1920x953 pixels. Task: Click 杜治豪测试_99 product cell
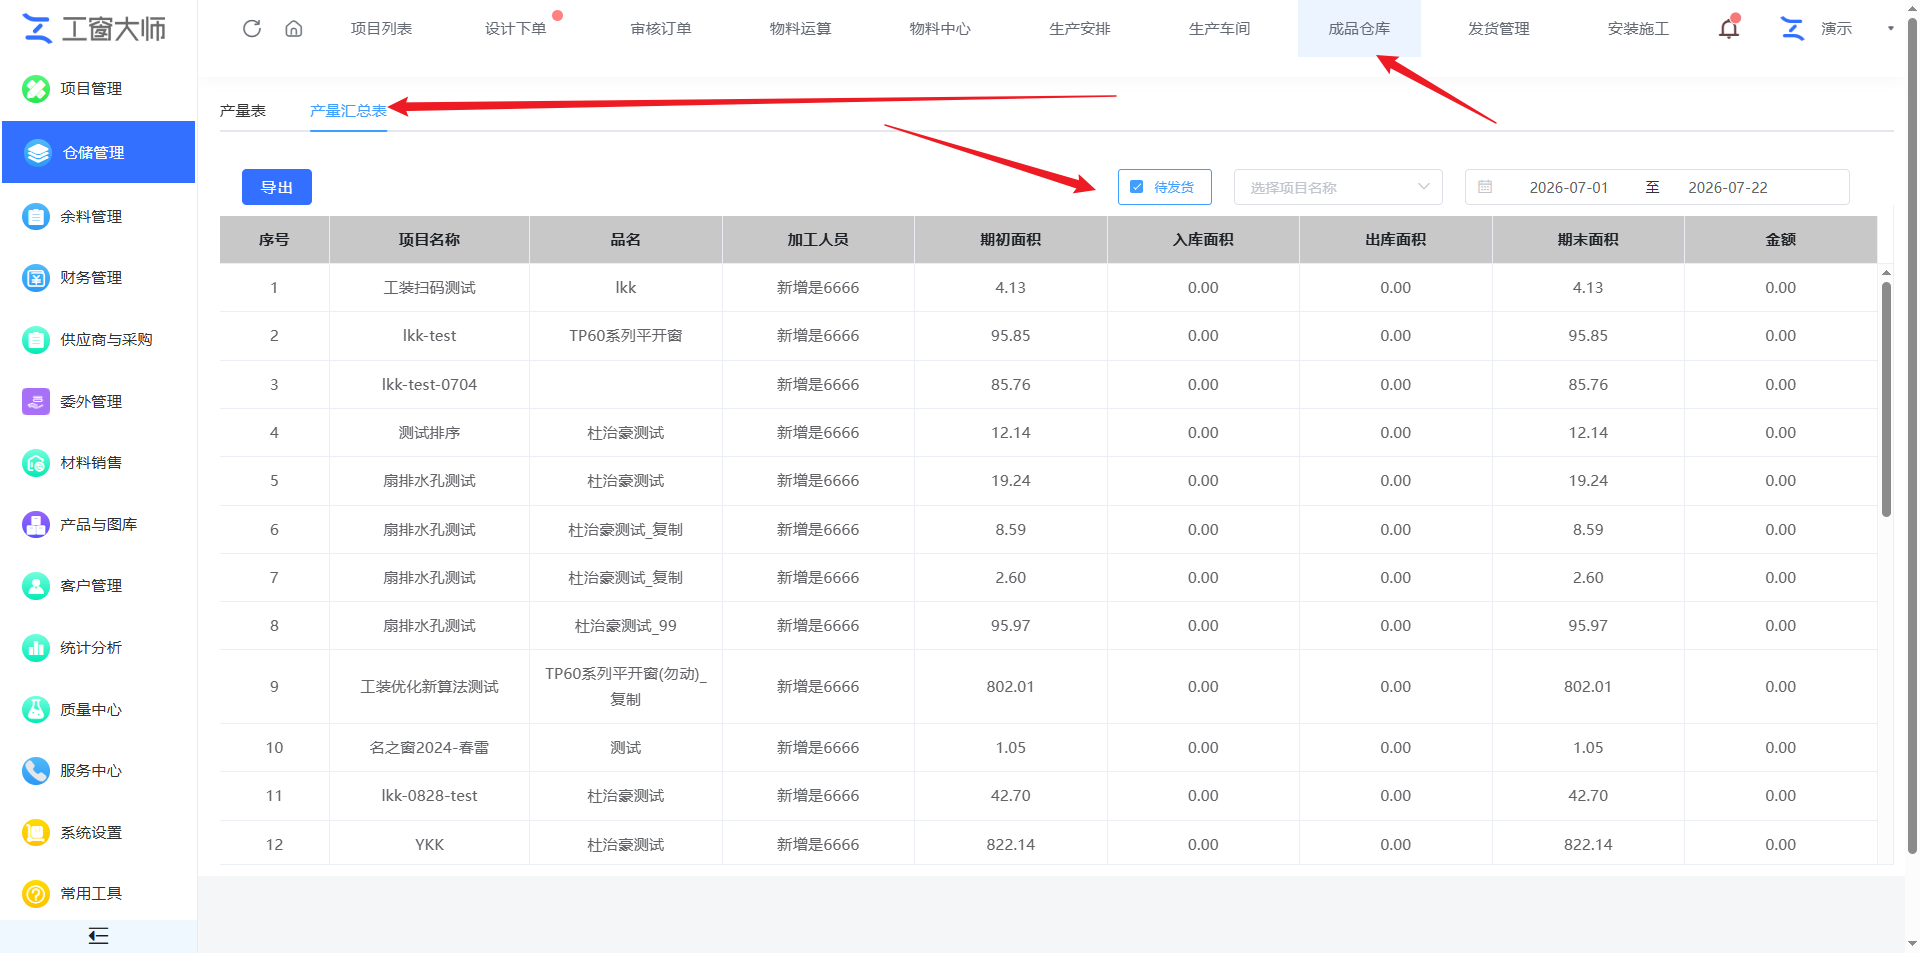click(x=626, y=626)
